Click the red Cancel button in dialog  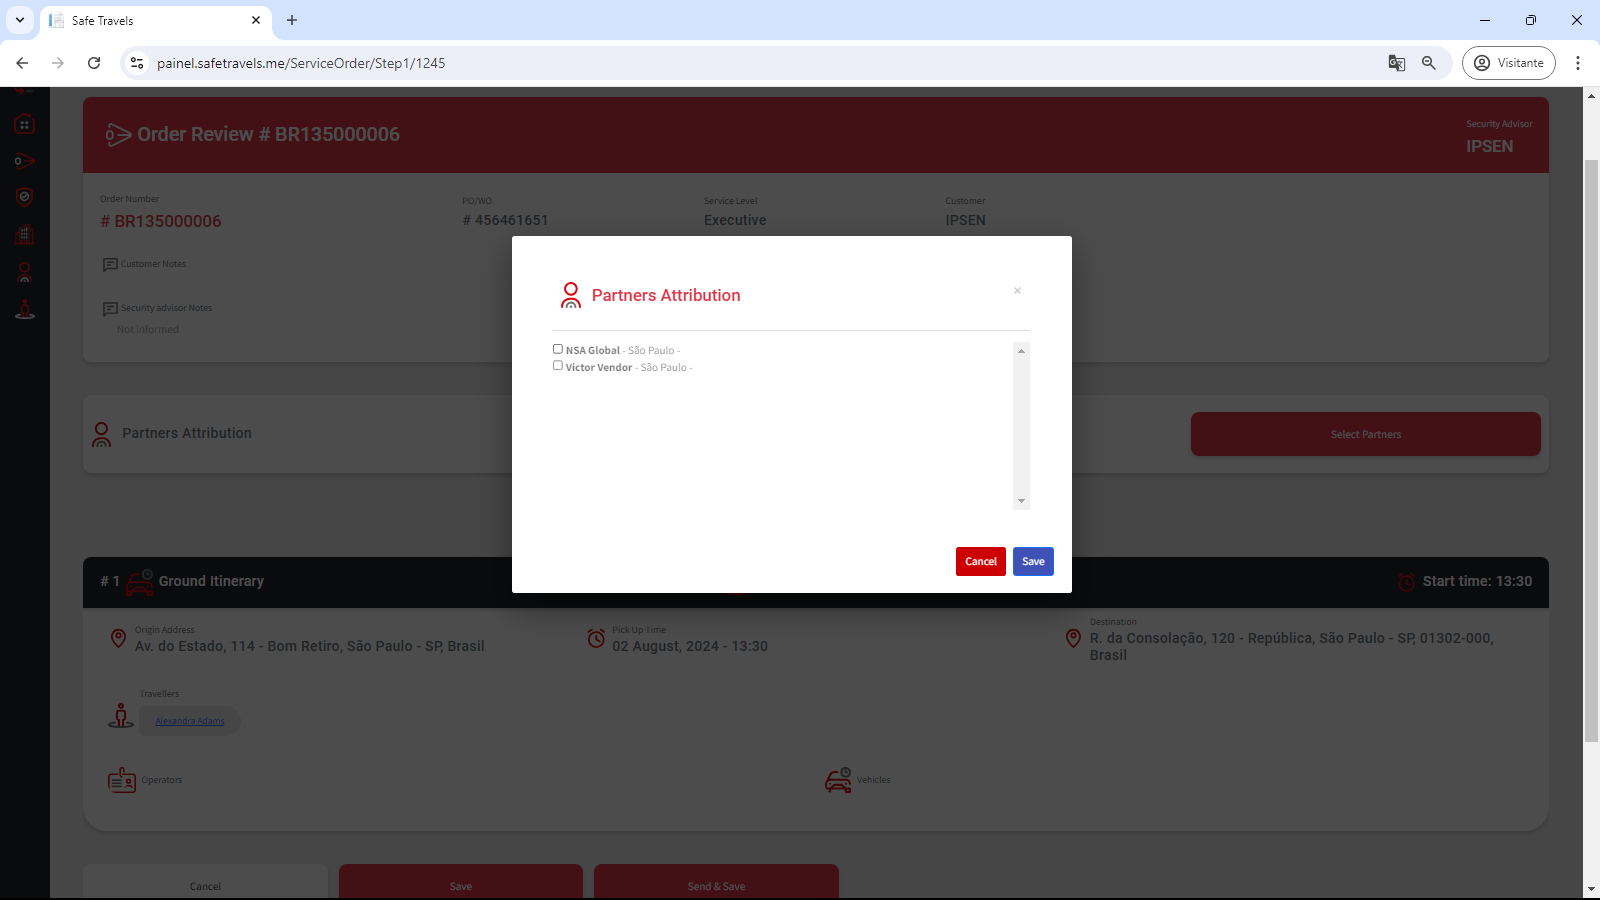[980, 561]
